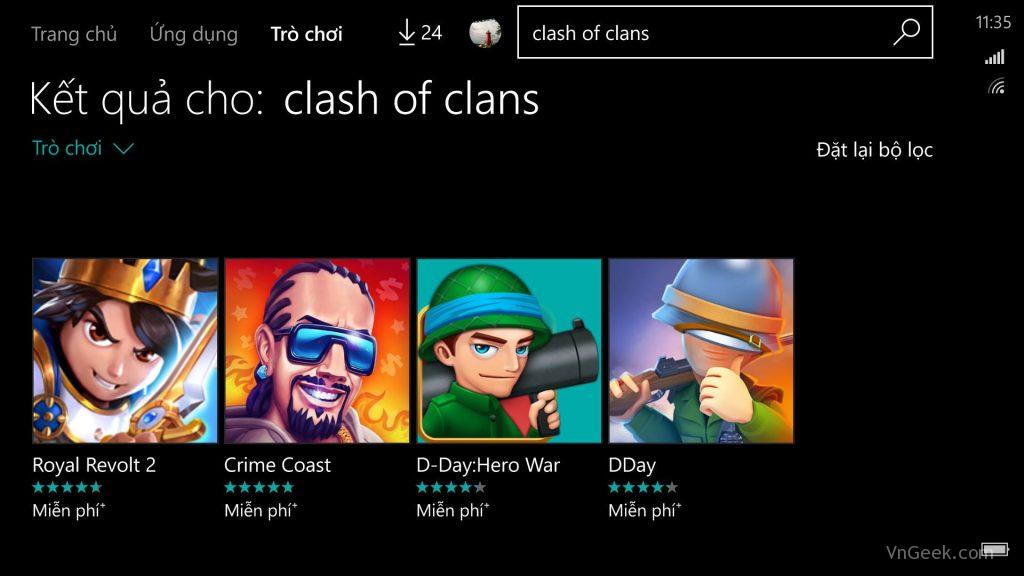This screenshot has height=576, width=1024.
Task: Tap the Wi-Fi status icon
Action: click(x=997, y=86)
